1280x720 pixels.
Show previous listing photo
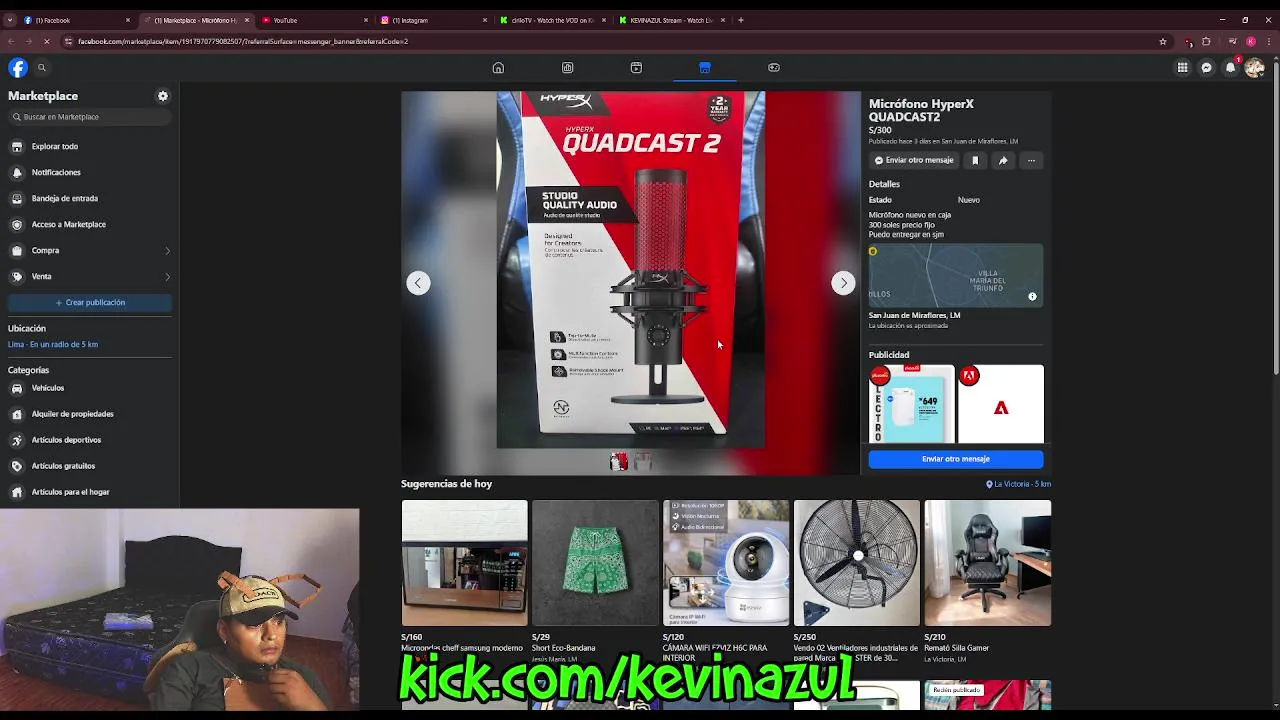(418, 283)
